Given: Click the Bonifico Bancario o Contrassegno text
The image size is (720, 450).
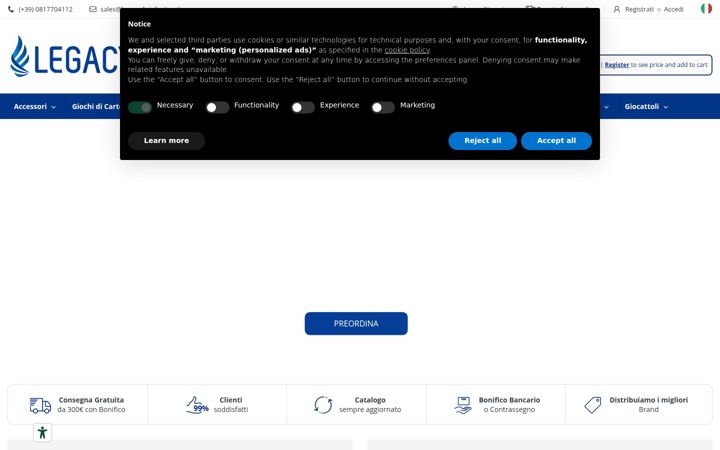Looking at the screenshot, I should pyautogui.click(x=509, y=405).
